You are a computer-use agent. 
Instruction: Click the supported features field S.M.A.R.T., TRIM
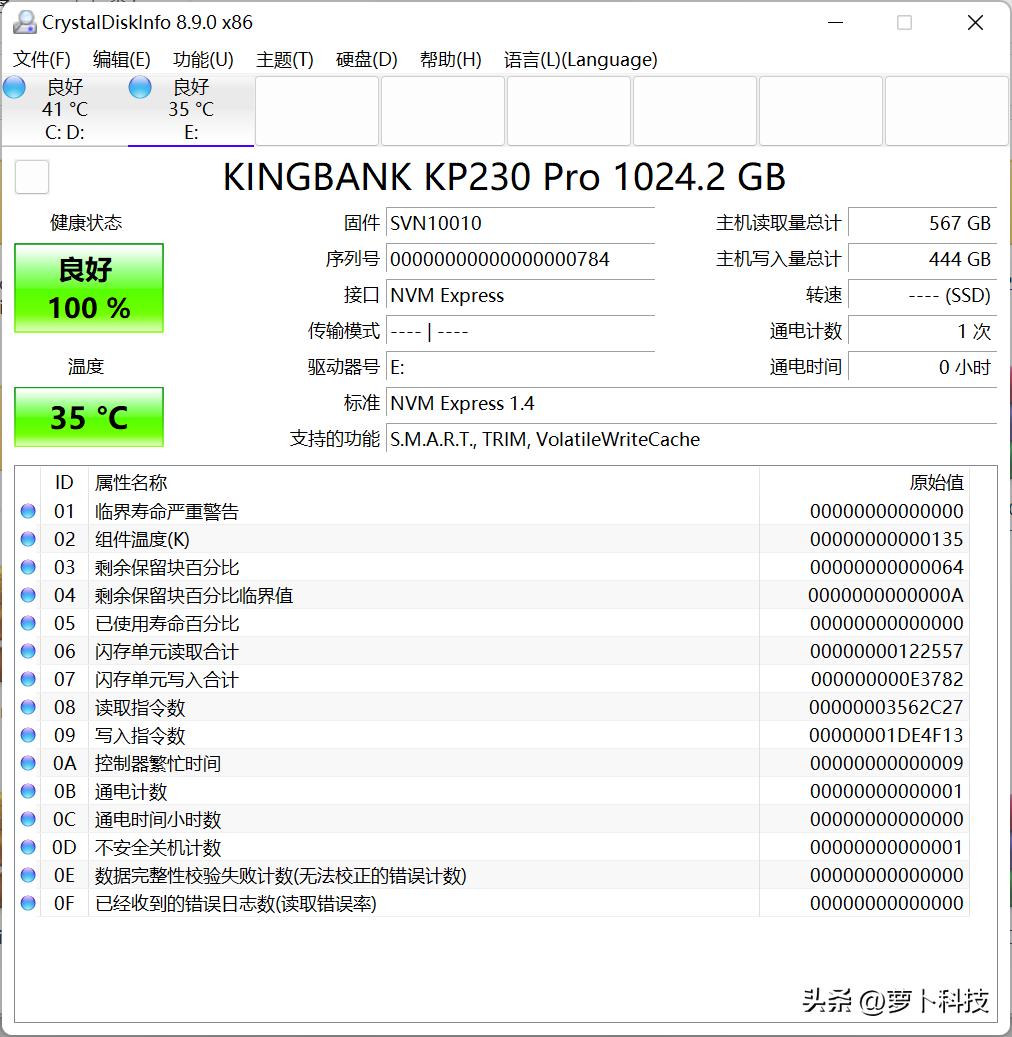[691, 439]
